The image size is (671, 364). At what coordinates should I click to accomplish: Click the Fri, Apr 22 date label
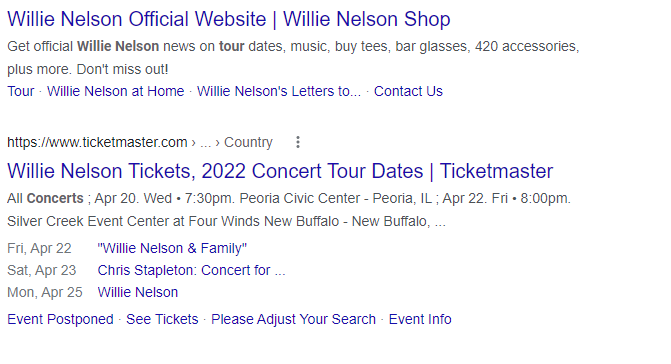(x=39, y=248)
